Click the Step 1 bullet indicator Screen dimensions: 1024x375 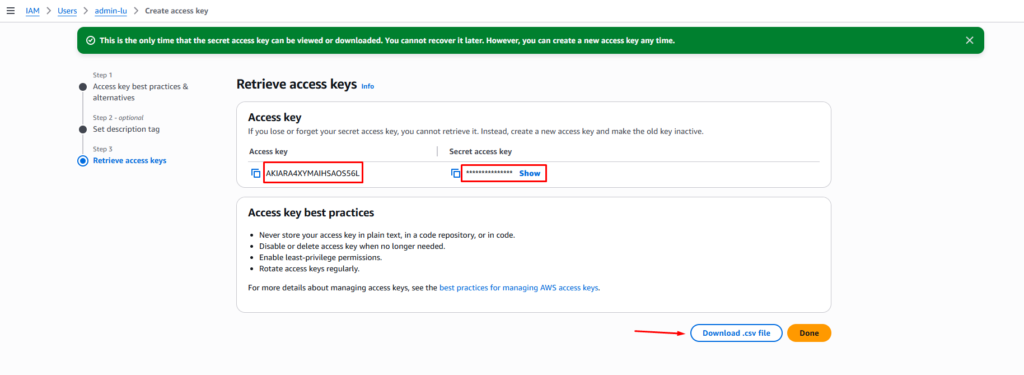tap(83, 87)
